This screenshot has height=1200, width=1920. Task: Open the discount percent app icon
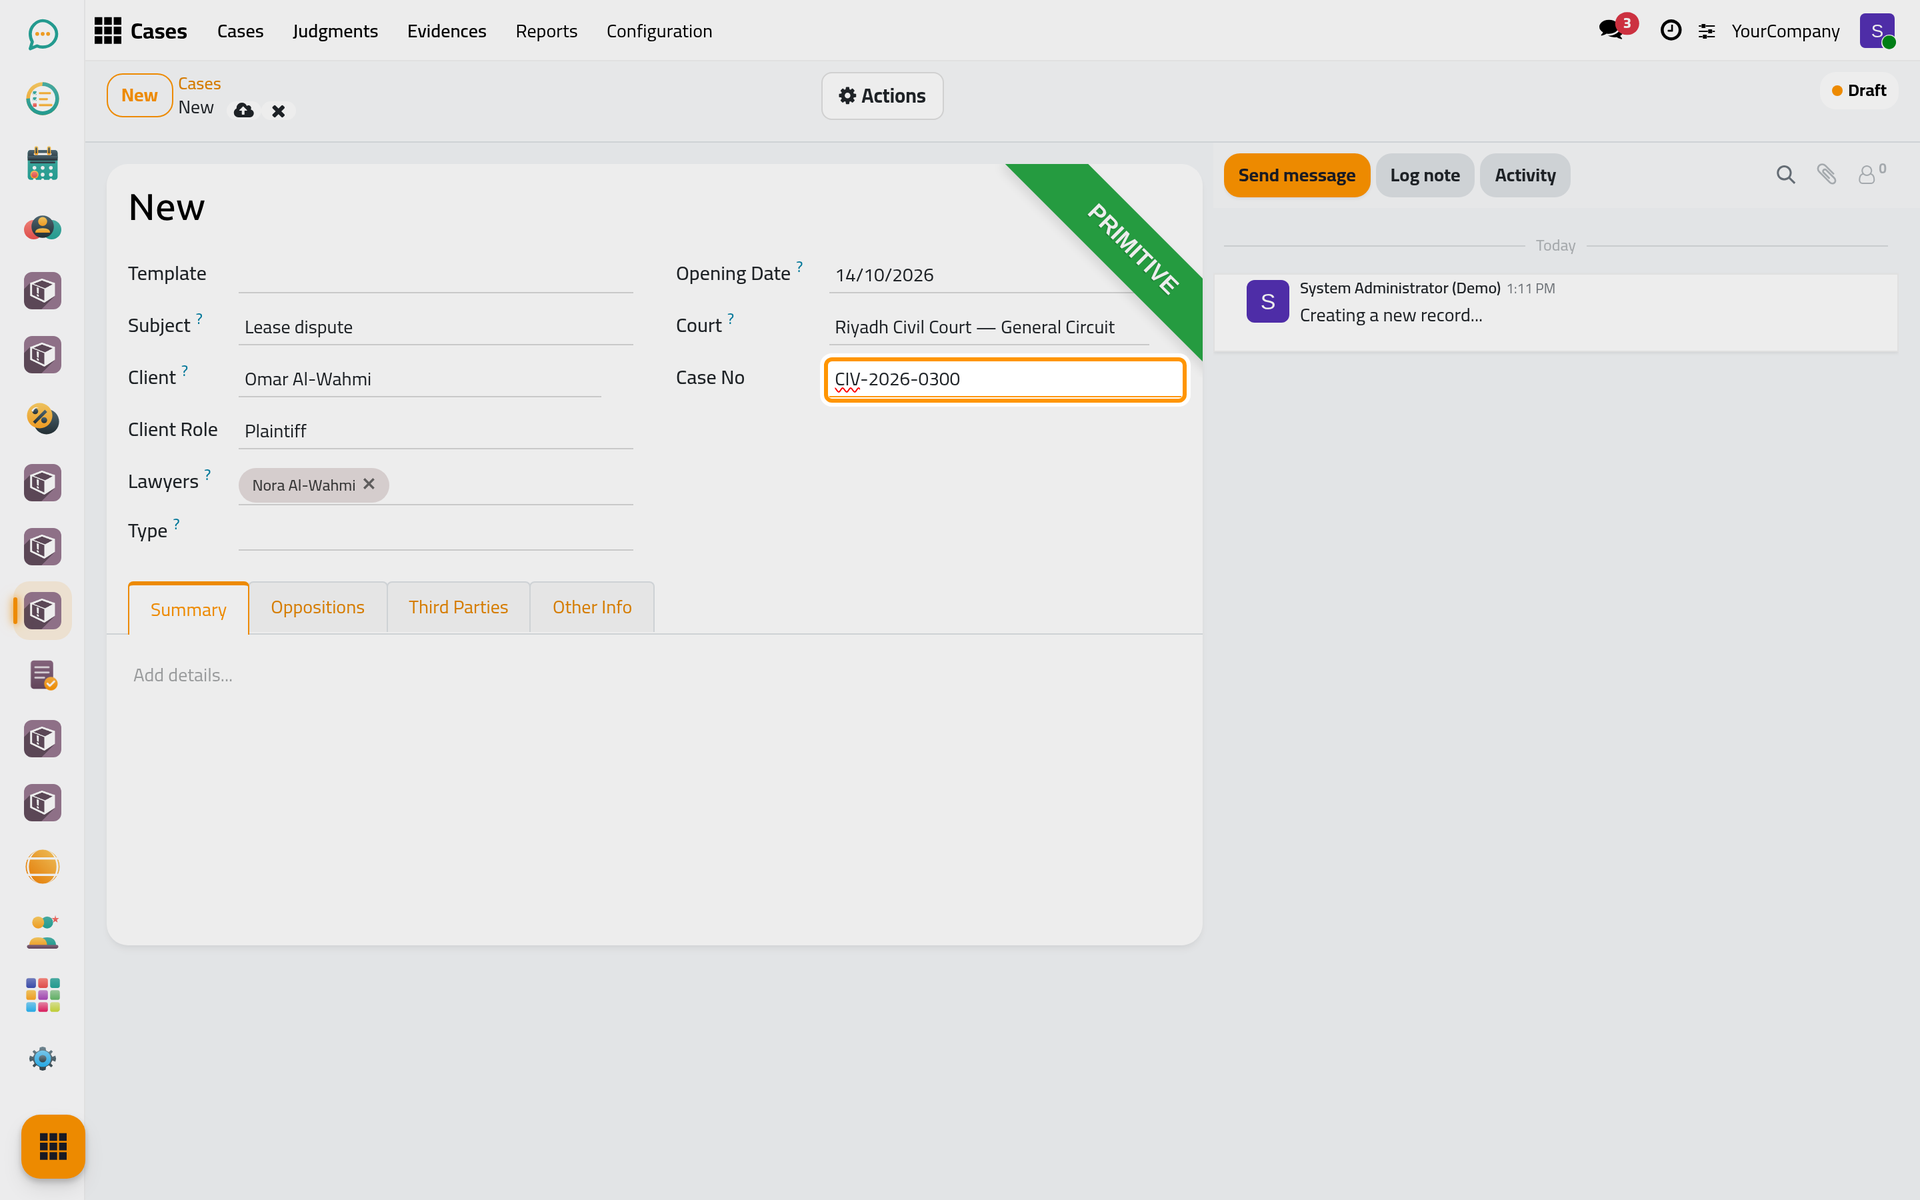pos(42,419)
